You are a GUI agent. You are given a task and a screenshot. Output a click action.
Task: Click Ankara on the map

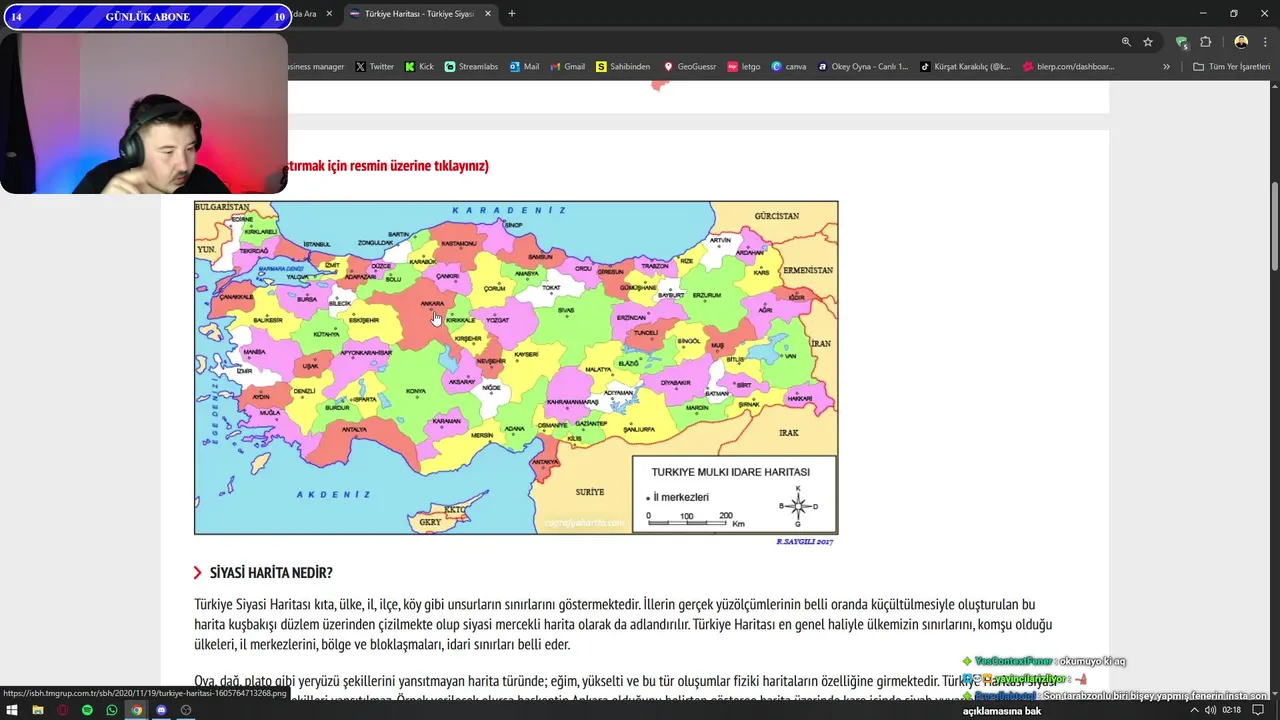click(x=432, y=304)
